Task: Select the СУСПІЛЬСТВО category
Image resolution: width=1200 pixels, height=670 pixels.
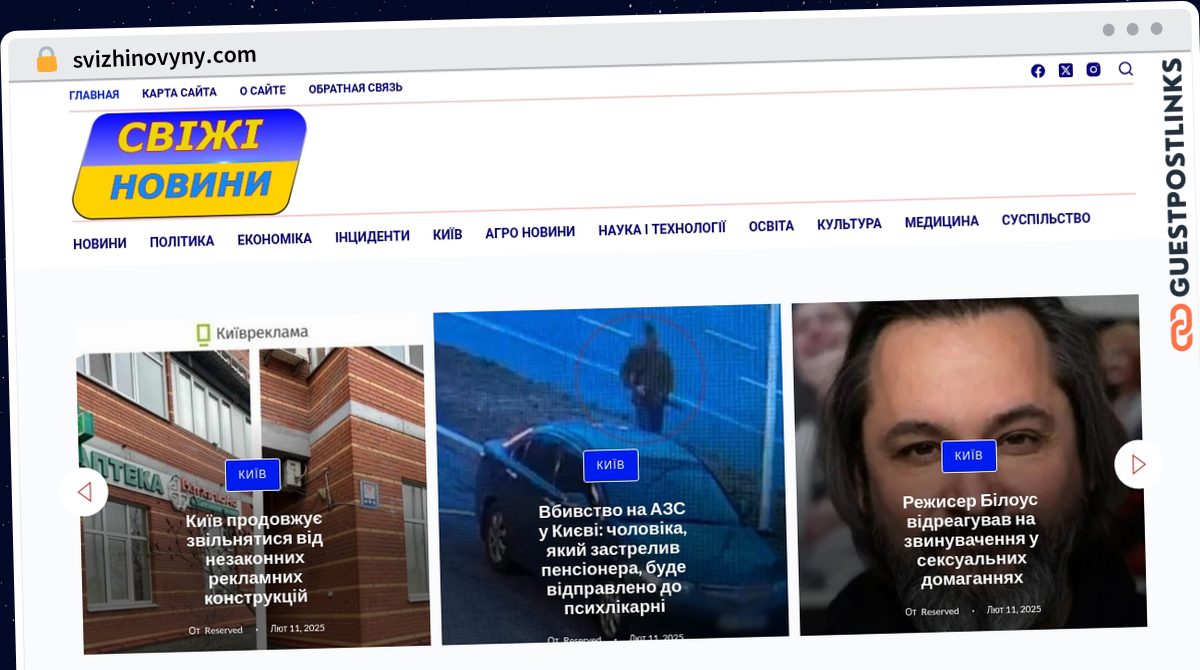Action: [x=1046, y=218]
